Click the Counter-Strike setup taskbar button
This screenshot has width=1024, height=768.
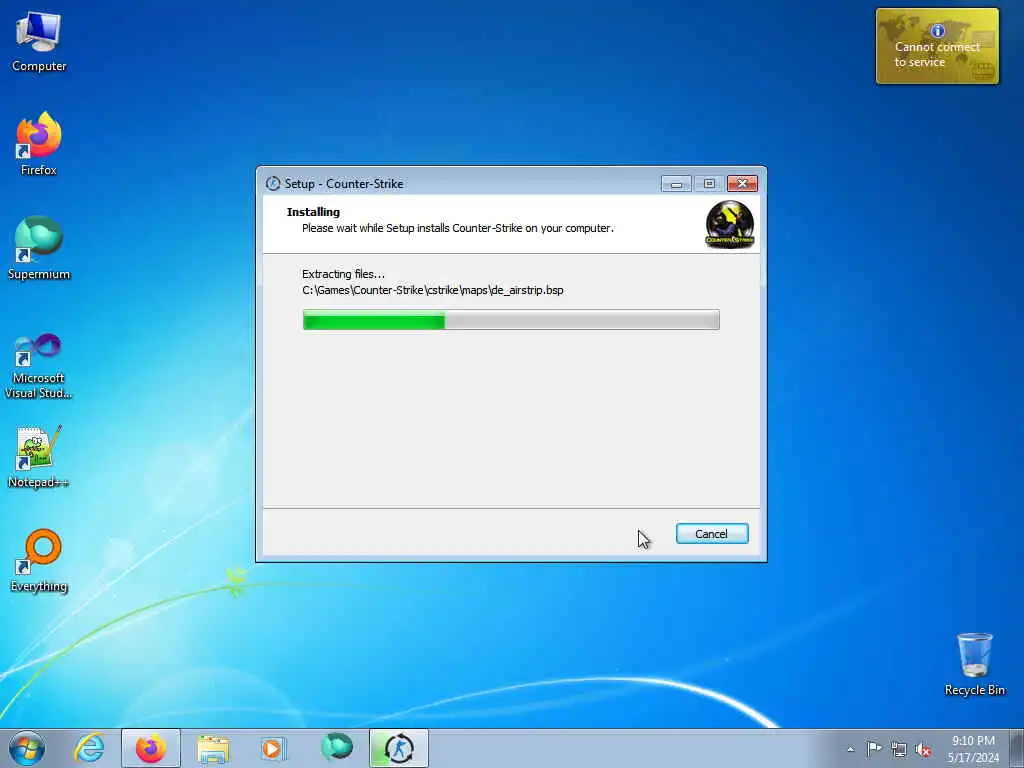399,748
